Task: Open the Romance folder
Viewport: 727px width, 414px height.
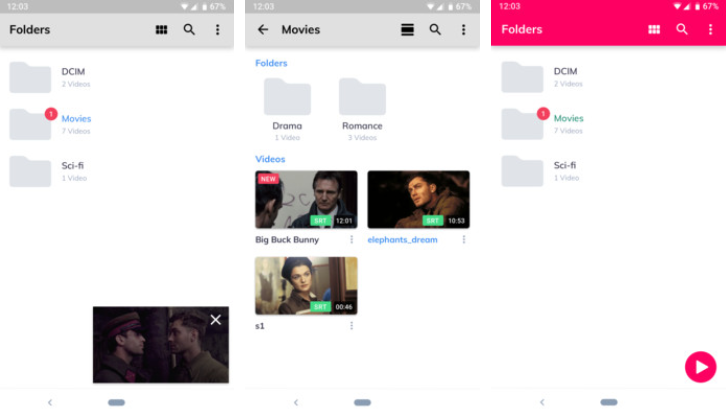Action: click(x=362, y=96)
